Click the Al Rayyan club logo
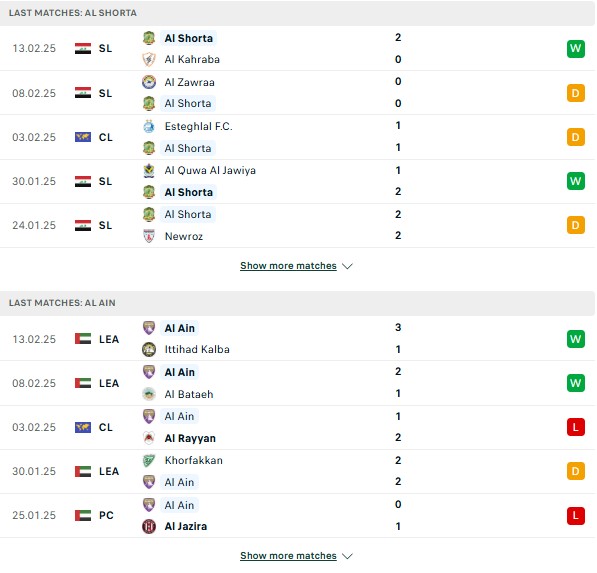The height and width of the screenshot is (573, 597). [148, 438]
